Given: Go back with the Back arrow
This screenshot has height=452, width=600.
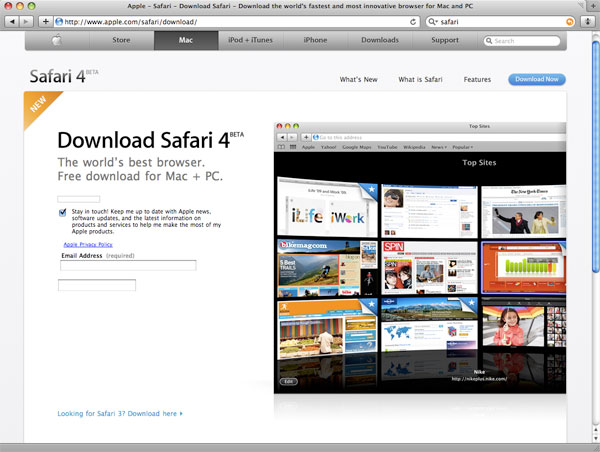Looking at the screenshot, I should click(12, 21).
